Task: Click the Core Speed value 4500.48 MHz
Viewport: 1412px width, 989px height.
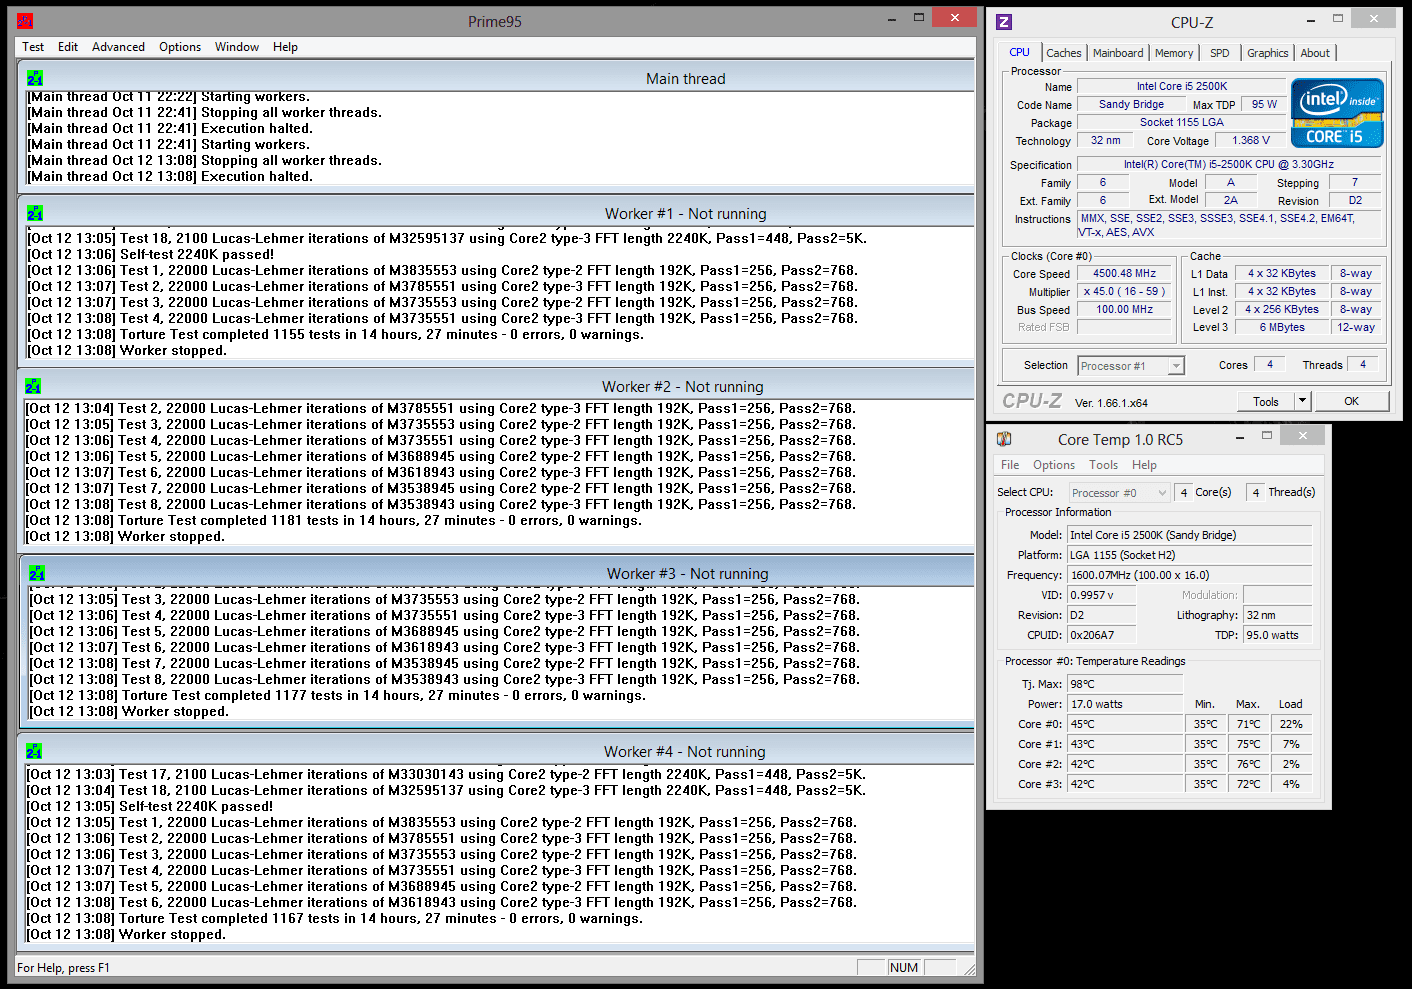Action: (1124, 273)
